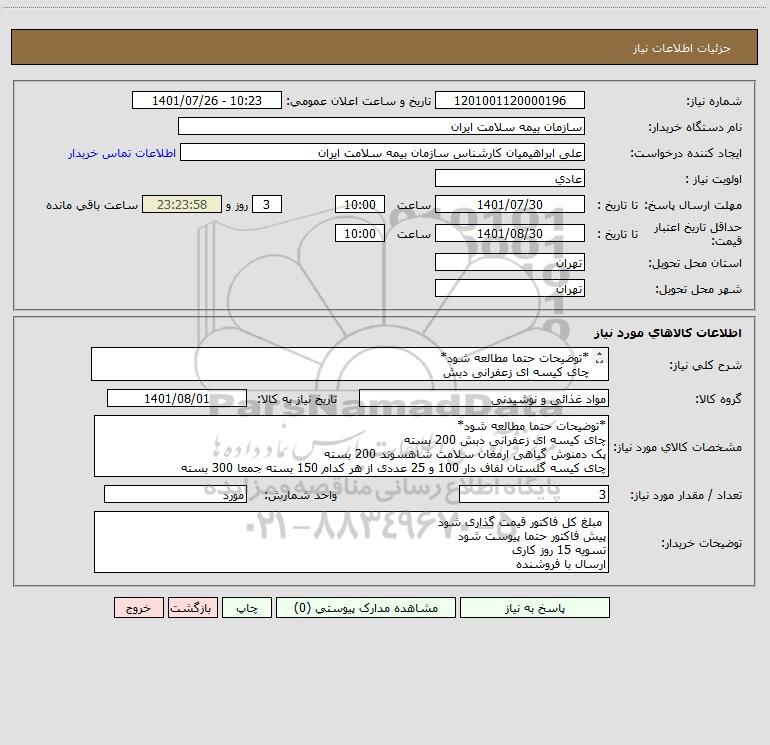Click the خروج exit button
The height and width of the screenshot is (745, 770).
point(138,607)
